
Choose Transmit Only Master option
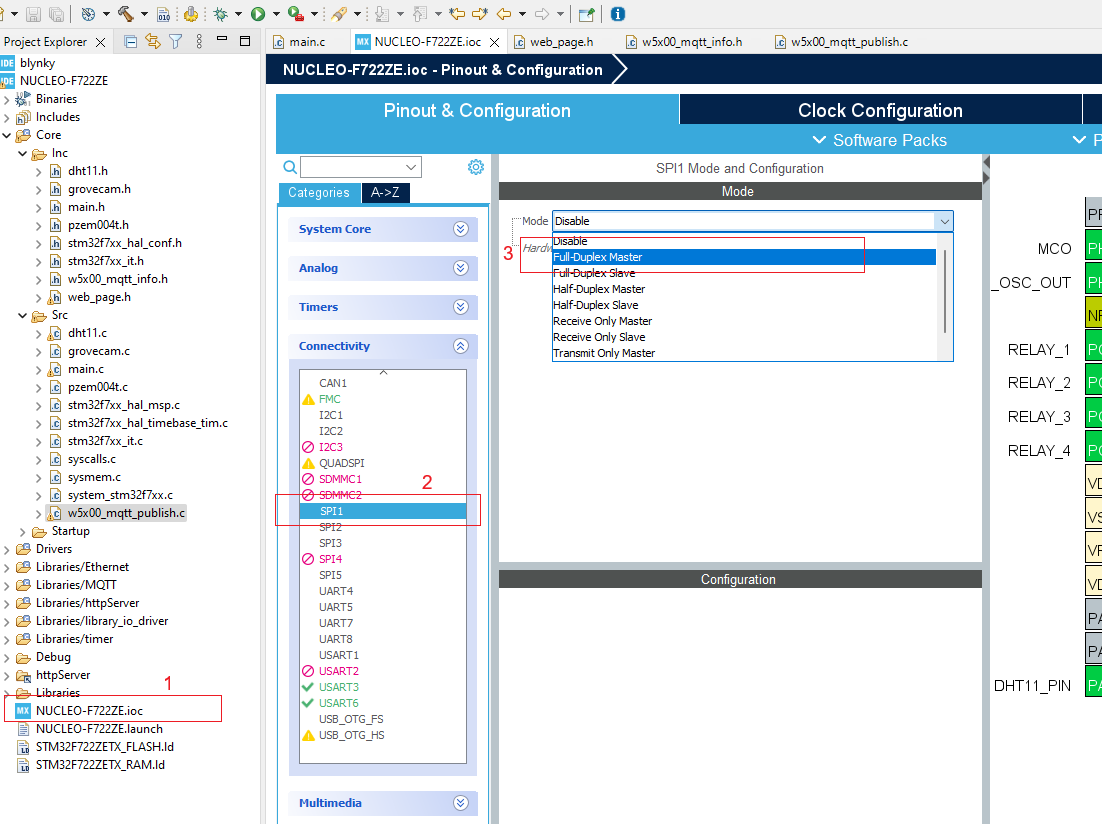click(744, 353)
